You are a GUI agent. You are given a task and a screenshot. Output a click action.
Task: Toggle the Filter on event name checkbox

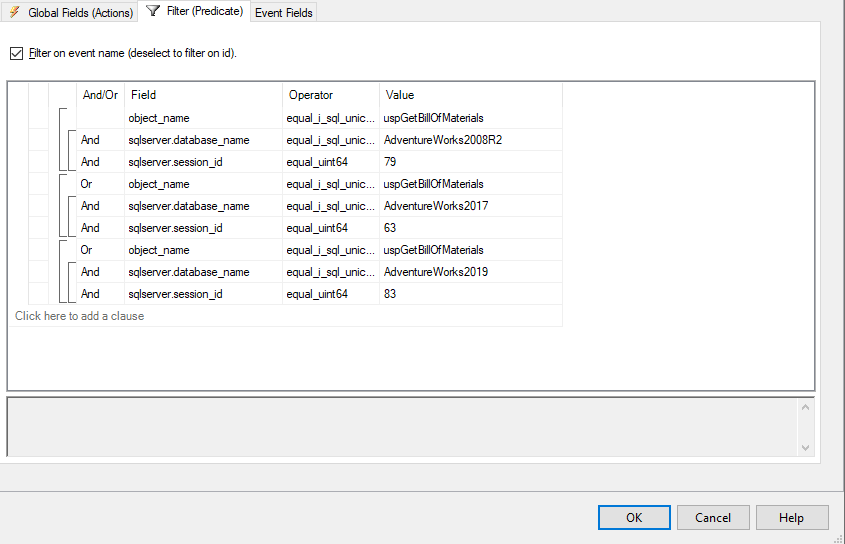pos(16,53)
